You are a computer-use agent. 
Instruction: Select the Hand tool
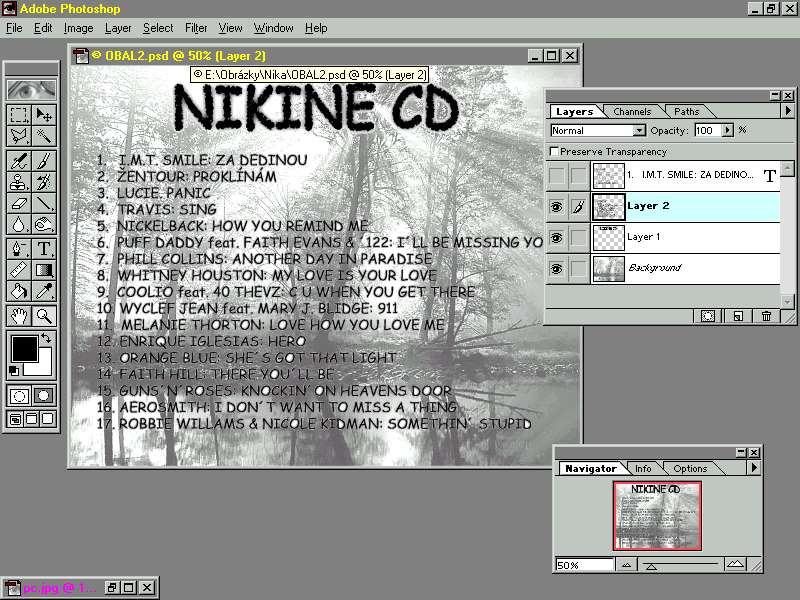pyautogui.click(x=19, y=316)
